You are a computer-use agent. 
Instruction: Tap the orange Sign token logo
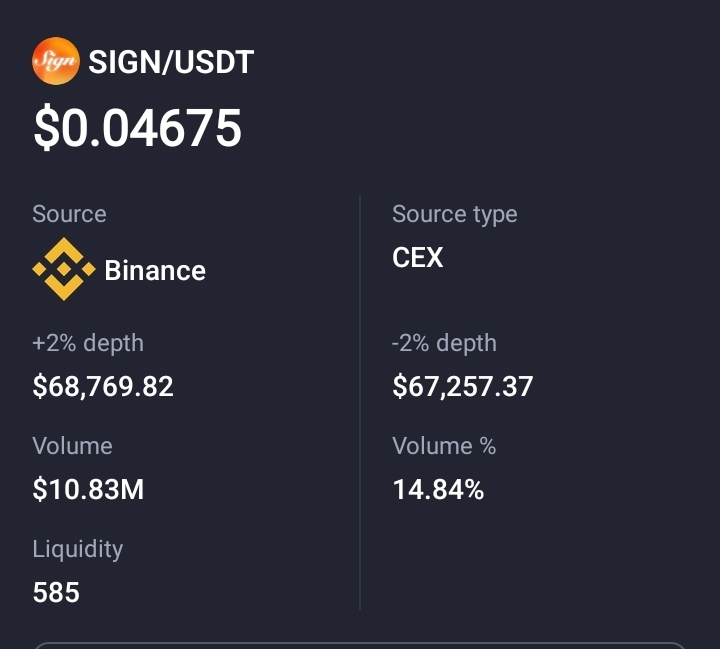coord(55,61)
